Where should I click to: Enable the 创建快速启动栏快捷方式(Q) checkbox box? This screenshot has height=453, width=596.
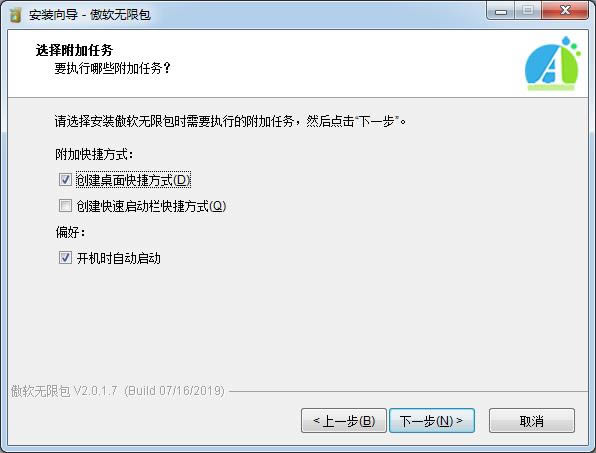point(65,206)
